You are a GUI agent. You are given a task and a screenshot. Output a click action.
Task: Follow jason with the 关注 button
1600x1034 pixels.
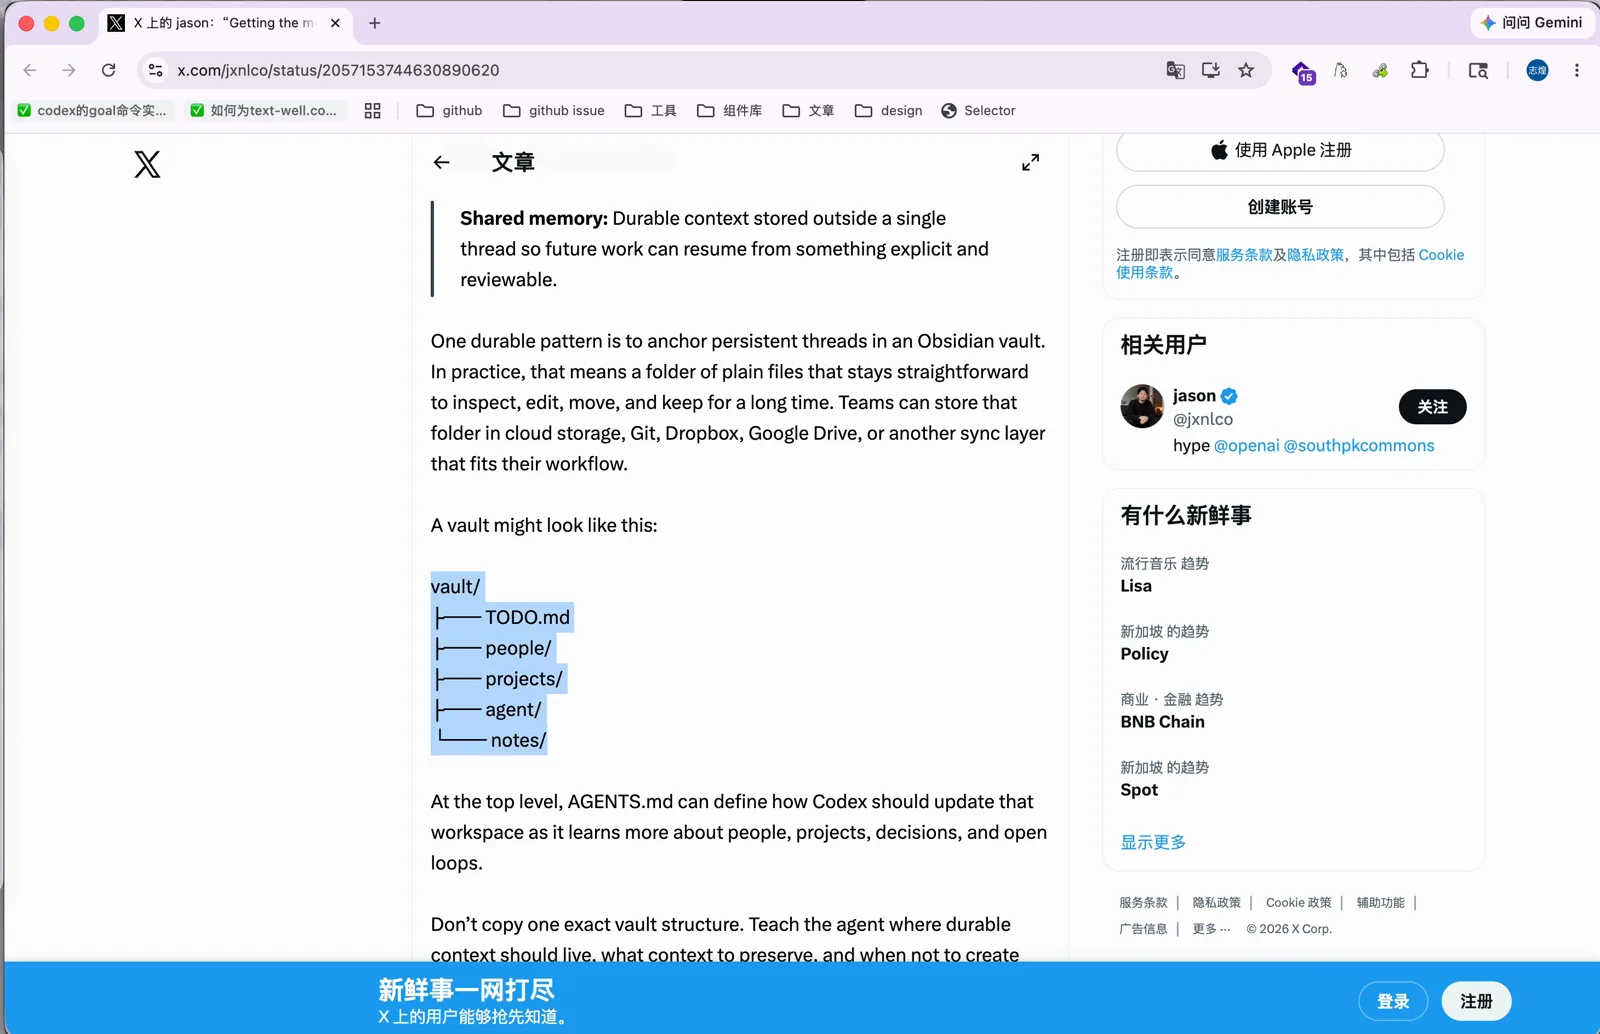click(x=1432, y=407)
